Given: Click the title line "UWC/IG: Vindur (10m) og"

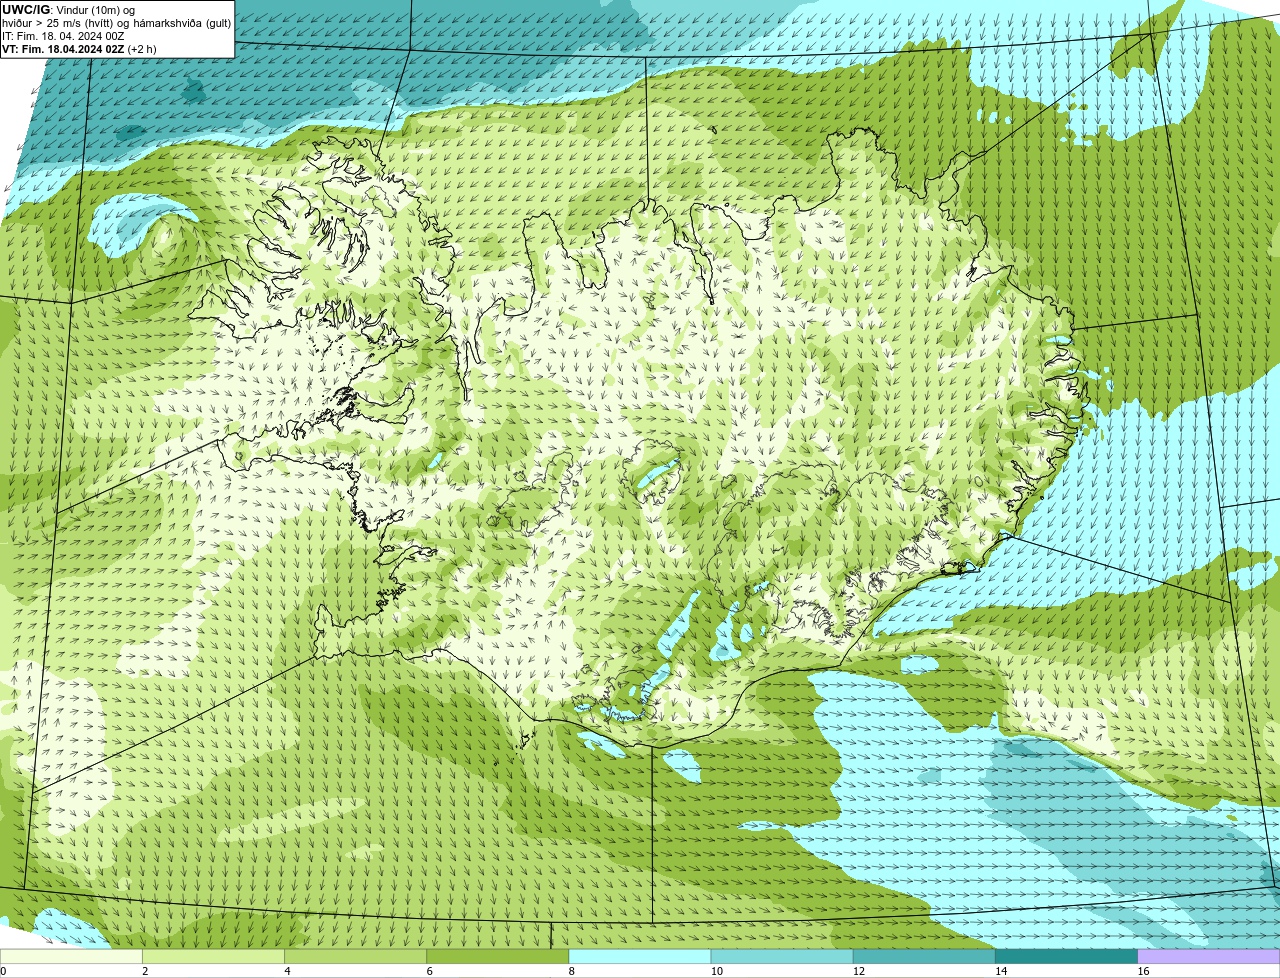Looking at the screenshot, I should pyautogui.click(x=68, y=9).
